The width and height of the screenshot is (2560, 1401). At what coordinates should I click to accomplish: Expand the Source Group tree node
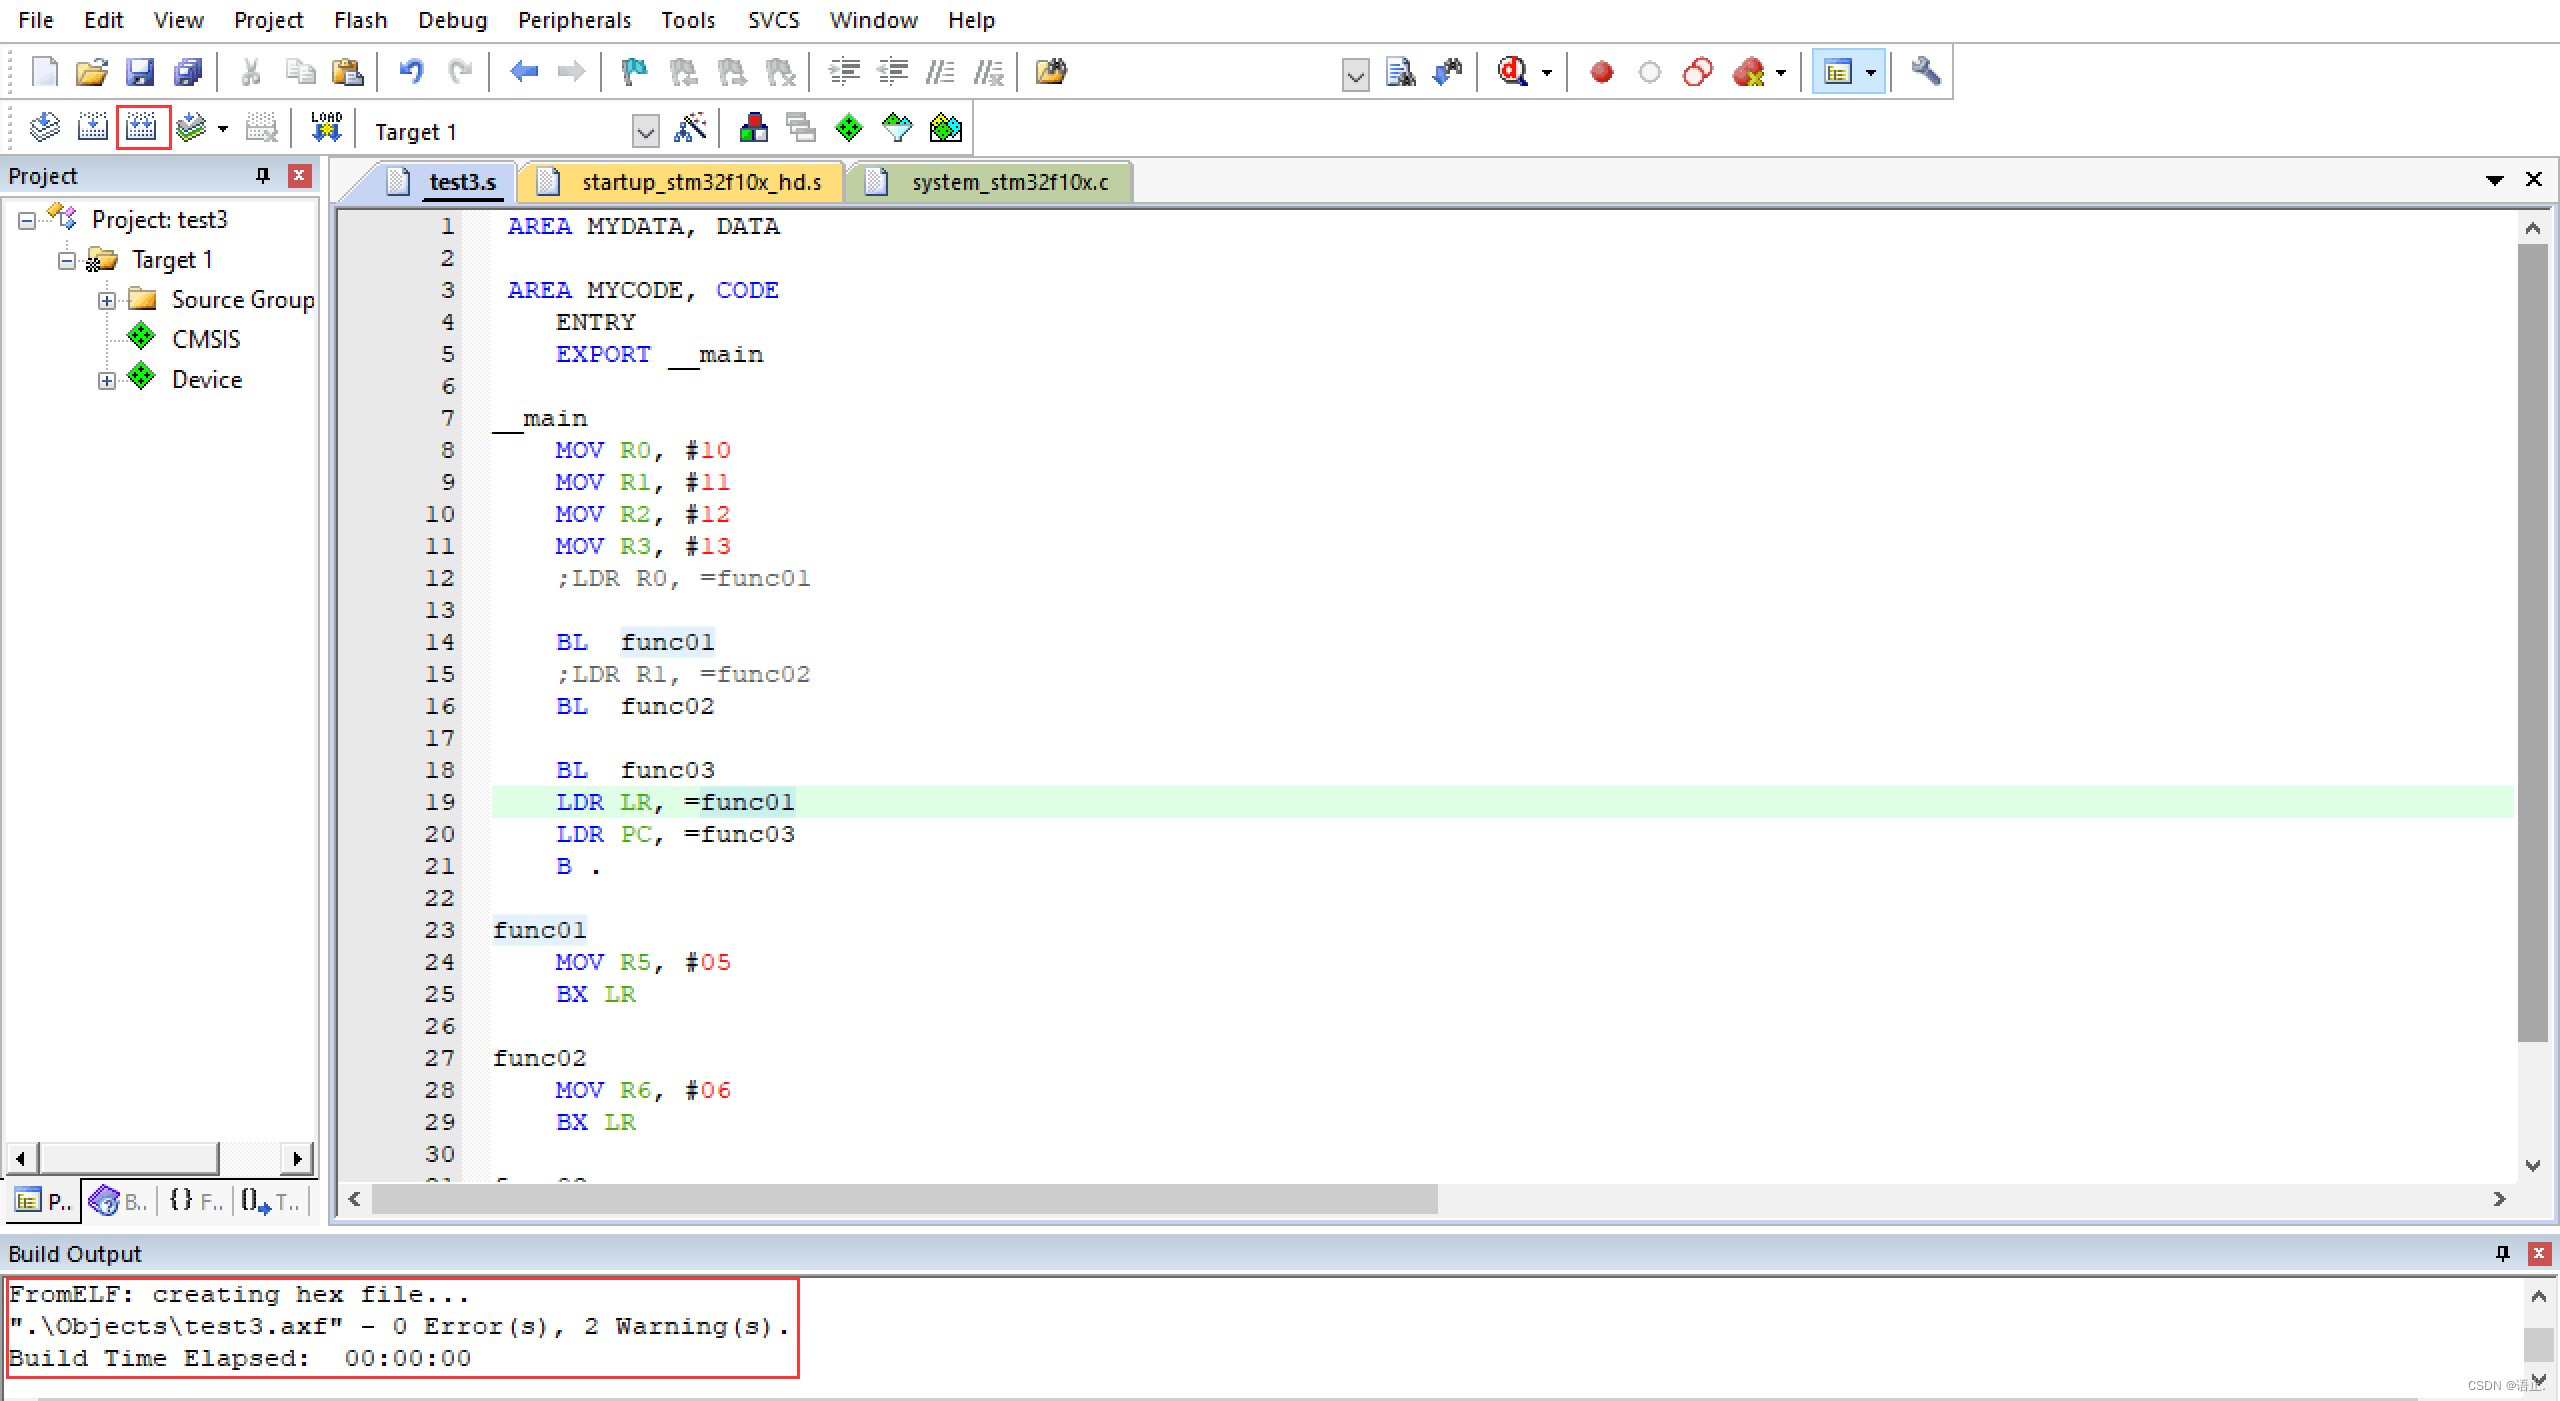pos(107,300)
